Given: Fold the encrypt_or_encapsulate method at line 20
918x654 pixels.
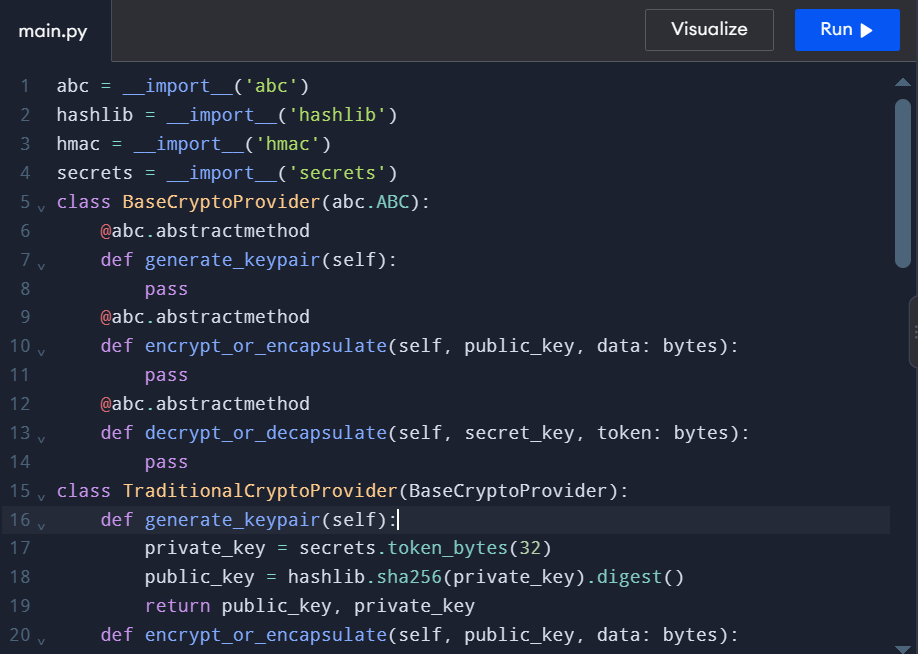Looking at the screenshot, I should click(x=41, y=641).
